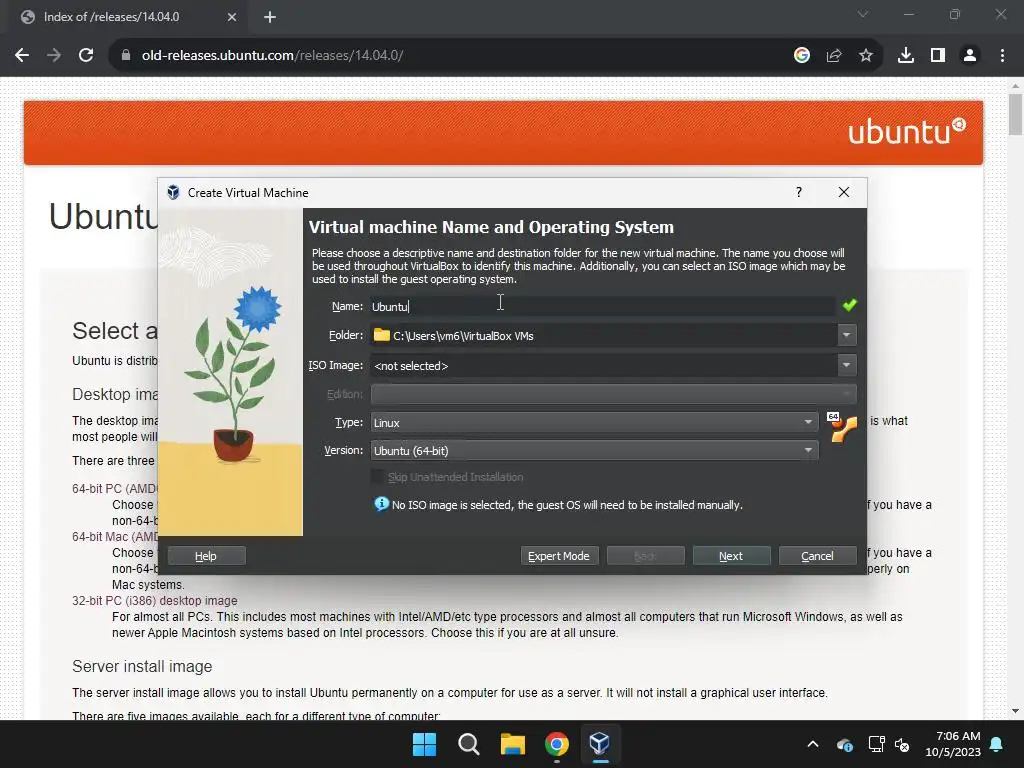Image resolution: width=1024 pixels, height=768 pixels.
Task: Click the Google icon in the address bar
Action: click(x=802, y=56)
